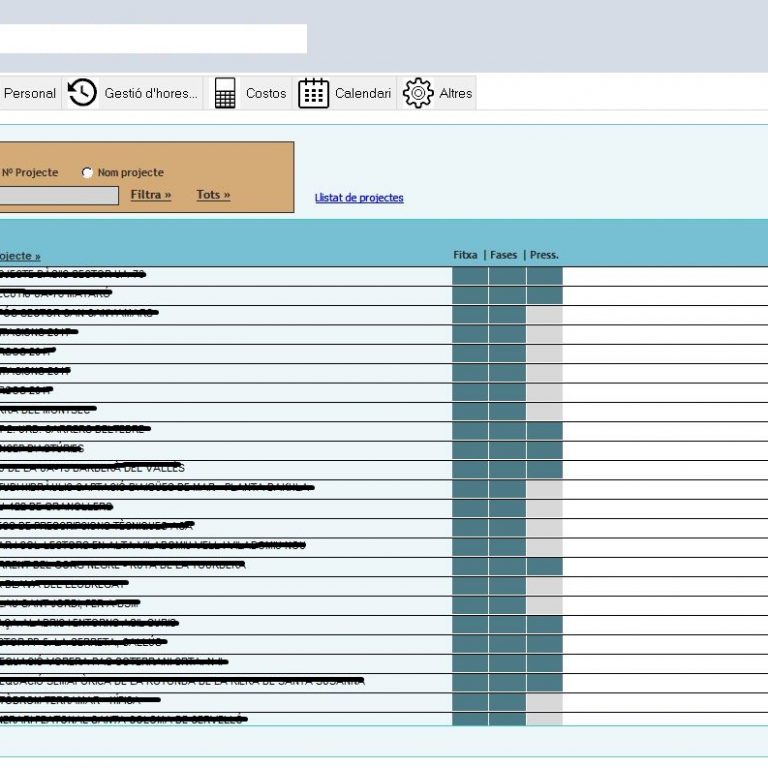Open Fitxa for Santa Coloma de Cervelló row
This screenshot has height=768, width=768.
coord(470,719)
